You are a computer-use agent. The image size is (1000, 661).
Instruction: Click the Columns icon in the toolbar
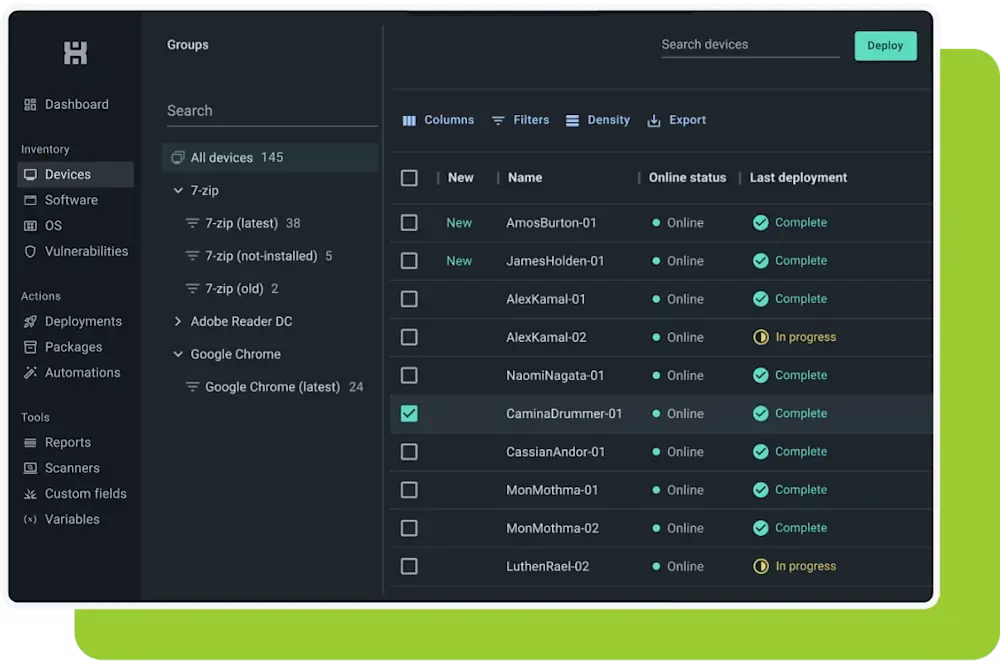coord(409,120)
